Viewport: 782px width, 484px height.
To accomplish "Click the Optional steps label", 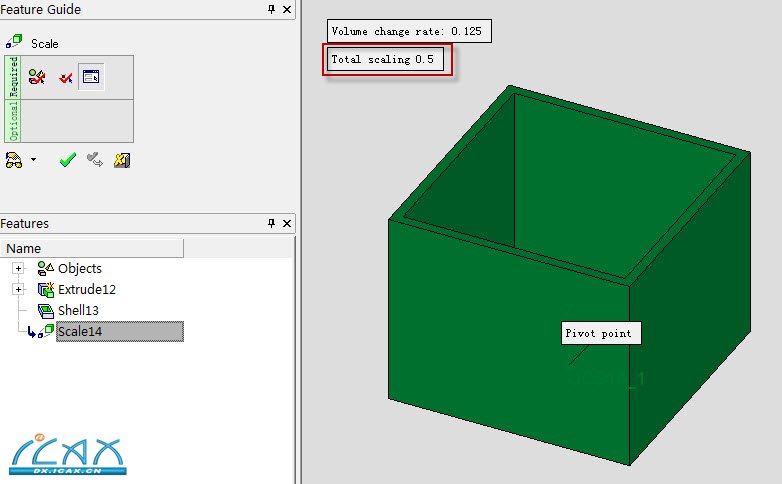I will pyautogui.click(x=13, y=121).
